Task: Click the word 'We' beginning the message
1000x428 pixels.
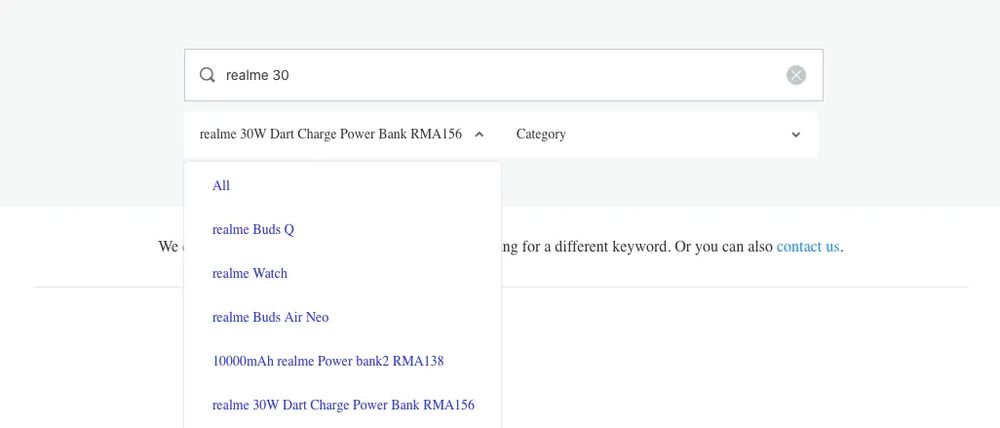Action: tap(168, 246)
